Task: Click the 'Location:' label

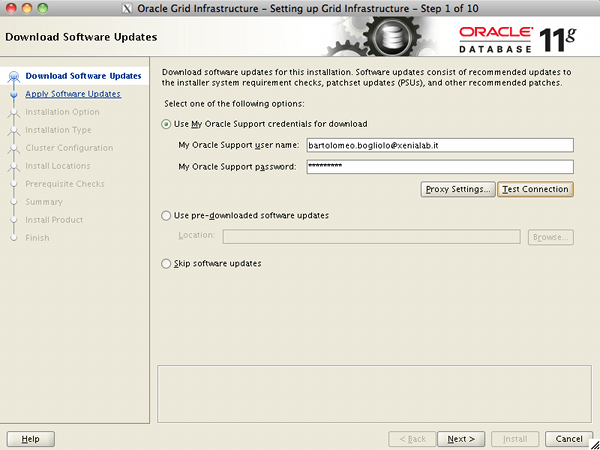Action: [x=197, y=235]
